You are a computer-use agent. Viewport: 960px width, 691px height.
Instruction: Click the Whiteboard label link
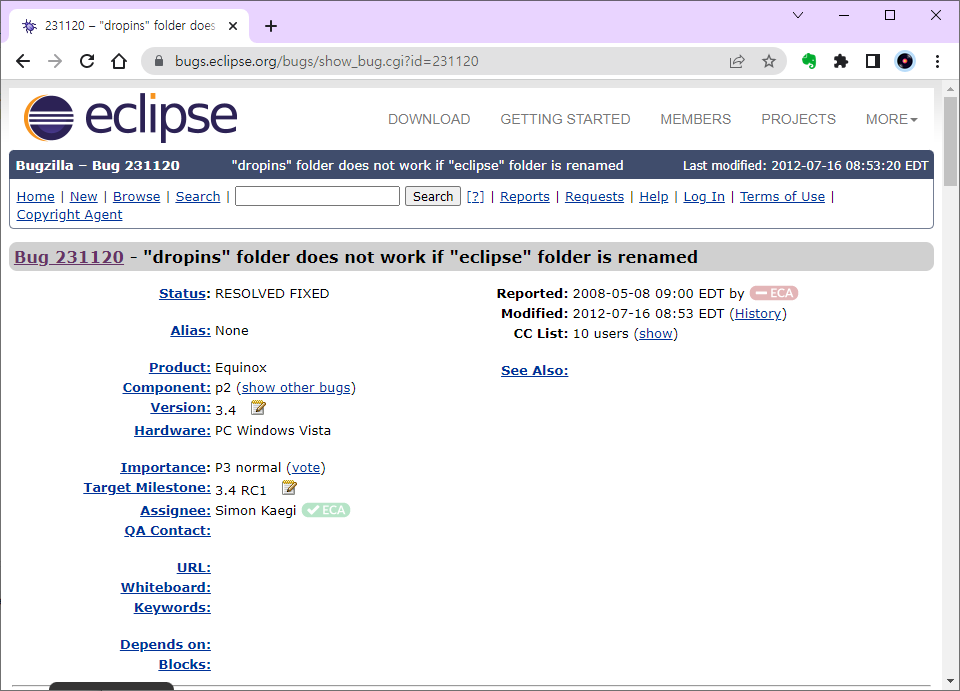click(166, 588)
